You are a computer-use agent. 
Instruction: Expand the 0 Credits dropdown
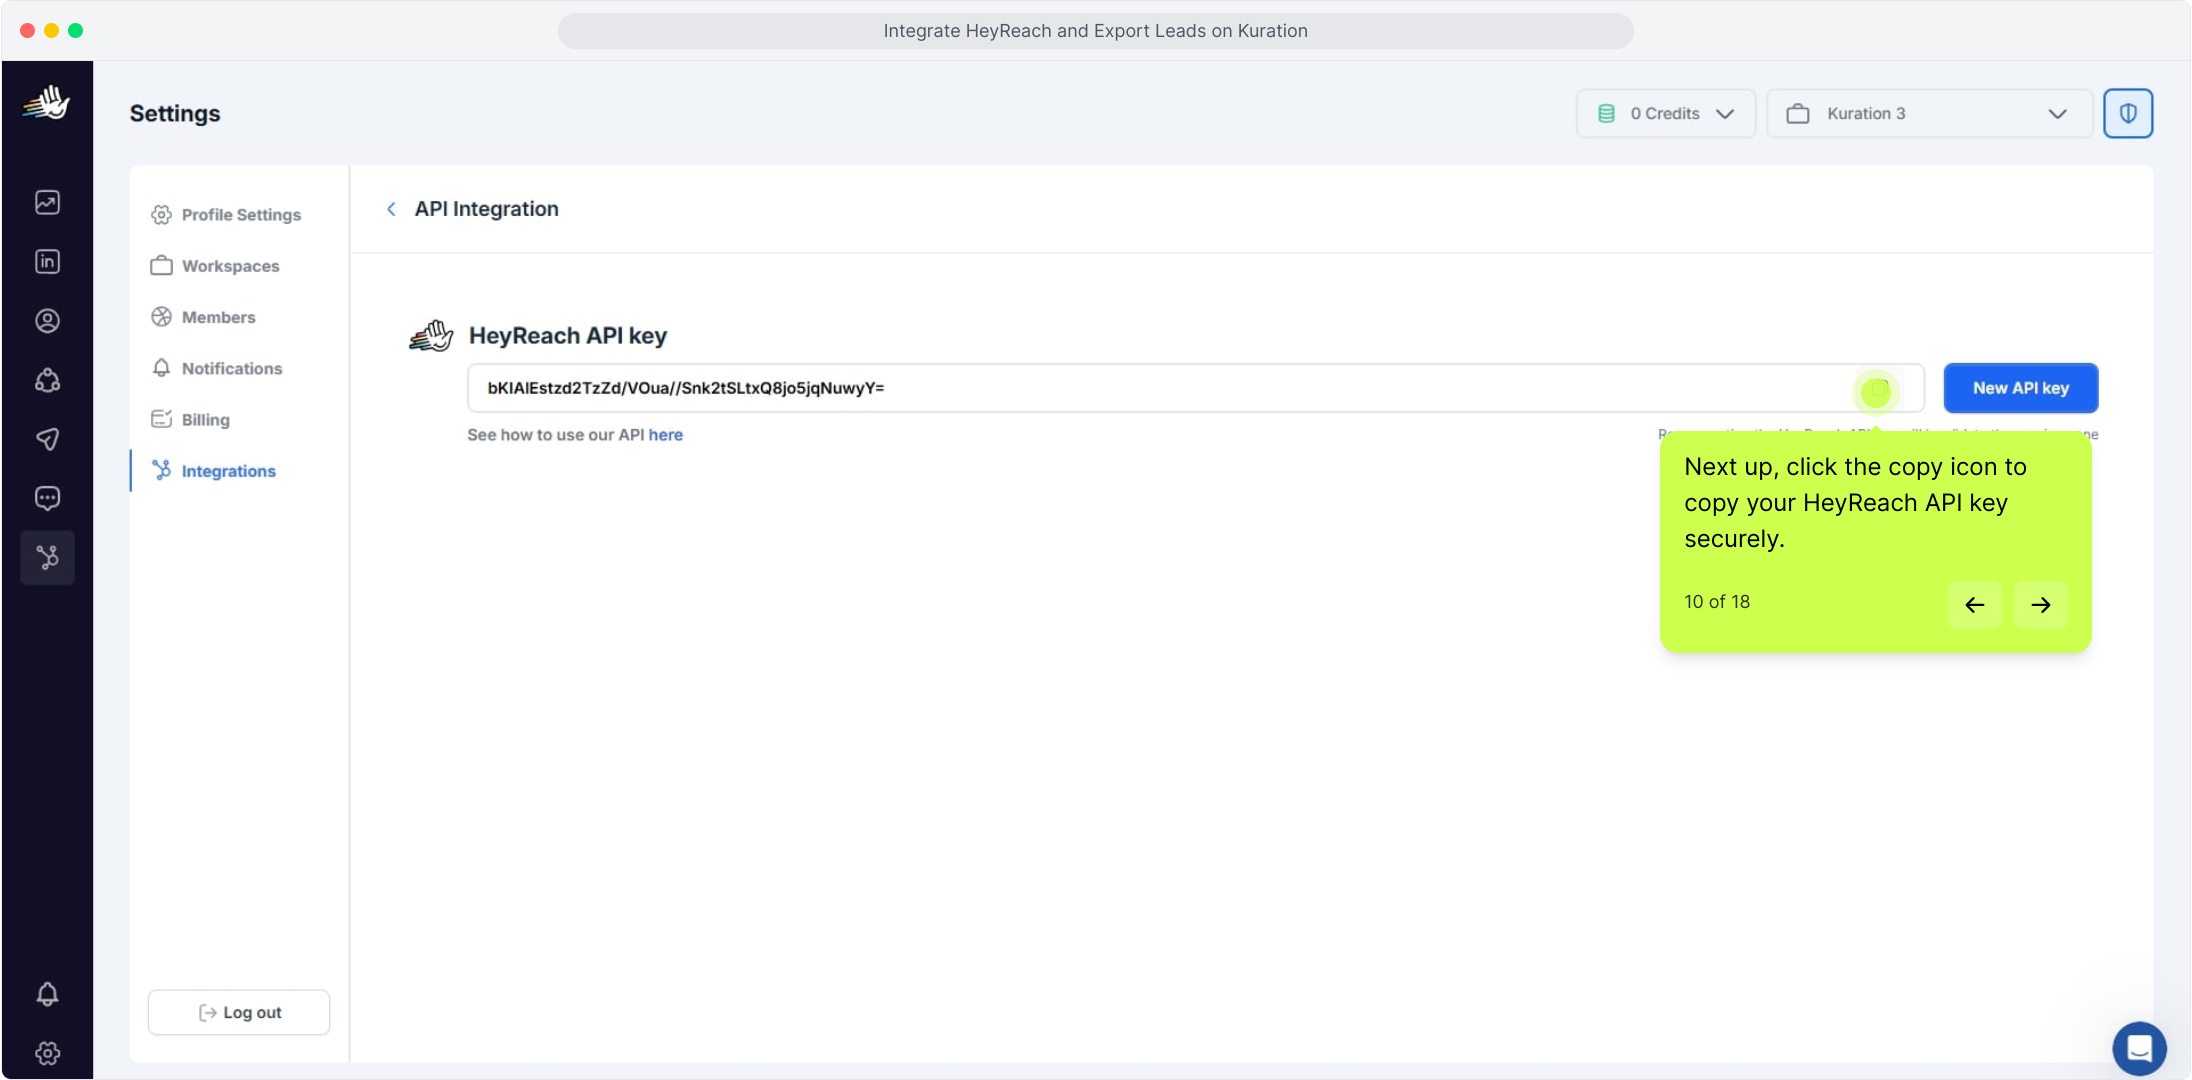click(1666, 114)
